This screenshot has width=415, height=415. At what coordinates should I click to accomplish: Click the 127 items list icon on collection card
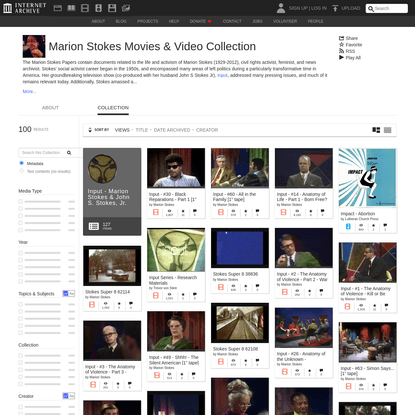(94, 226)
